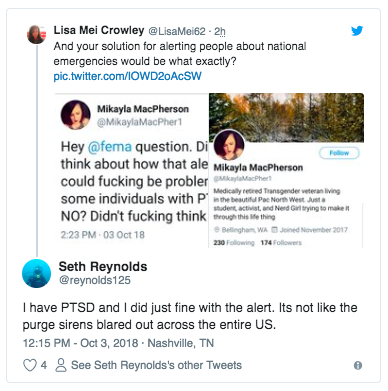The image size is (388, 391).
Task: Click the Follow button on Mikayla's profile
Action: [339, 153]
